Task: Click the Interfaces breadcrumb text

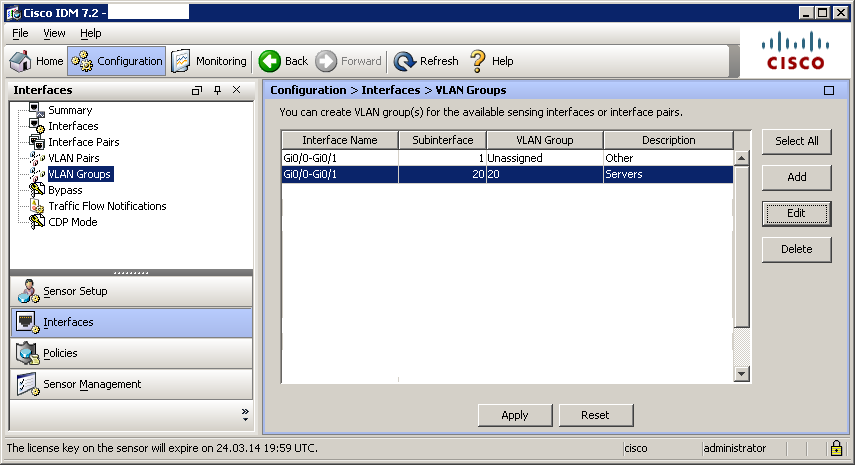Action: pos(390,90)
